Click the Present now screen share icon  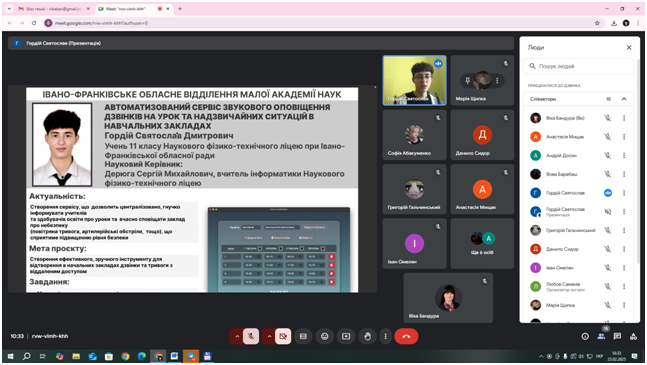346,336
